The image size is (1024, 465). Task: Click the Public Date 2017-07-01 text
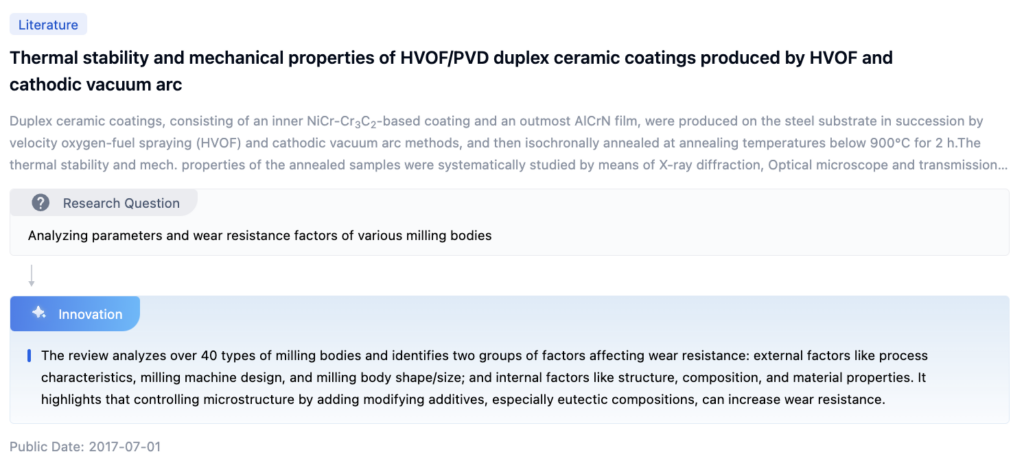[85, 445]
